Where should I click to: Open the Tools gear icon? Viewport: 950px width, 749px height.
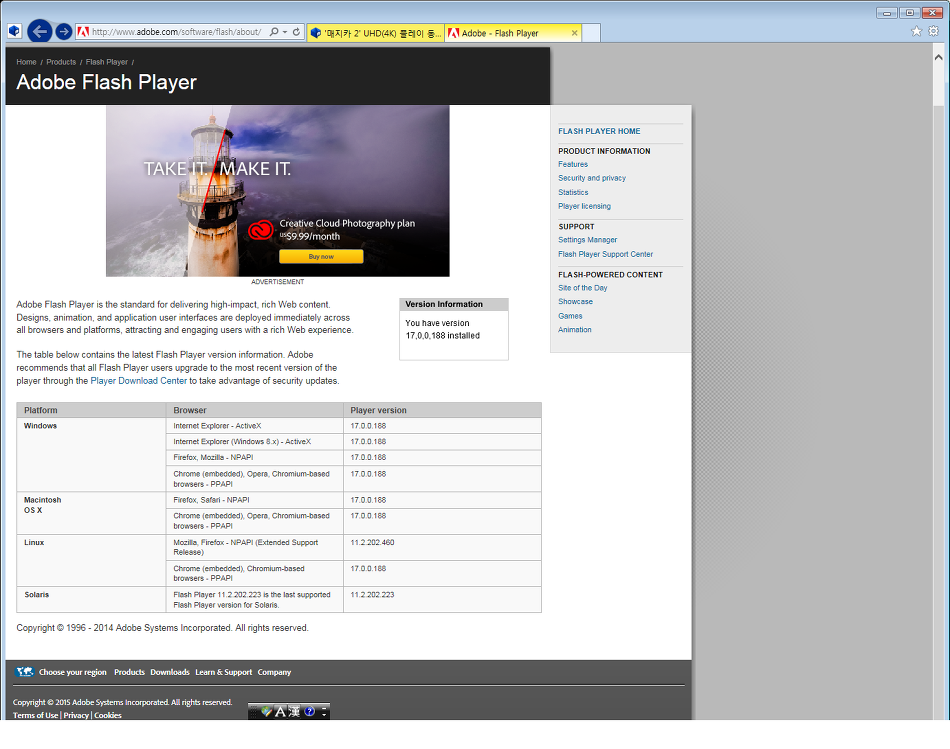pos(934,31)
